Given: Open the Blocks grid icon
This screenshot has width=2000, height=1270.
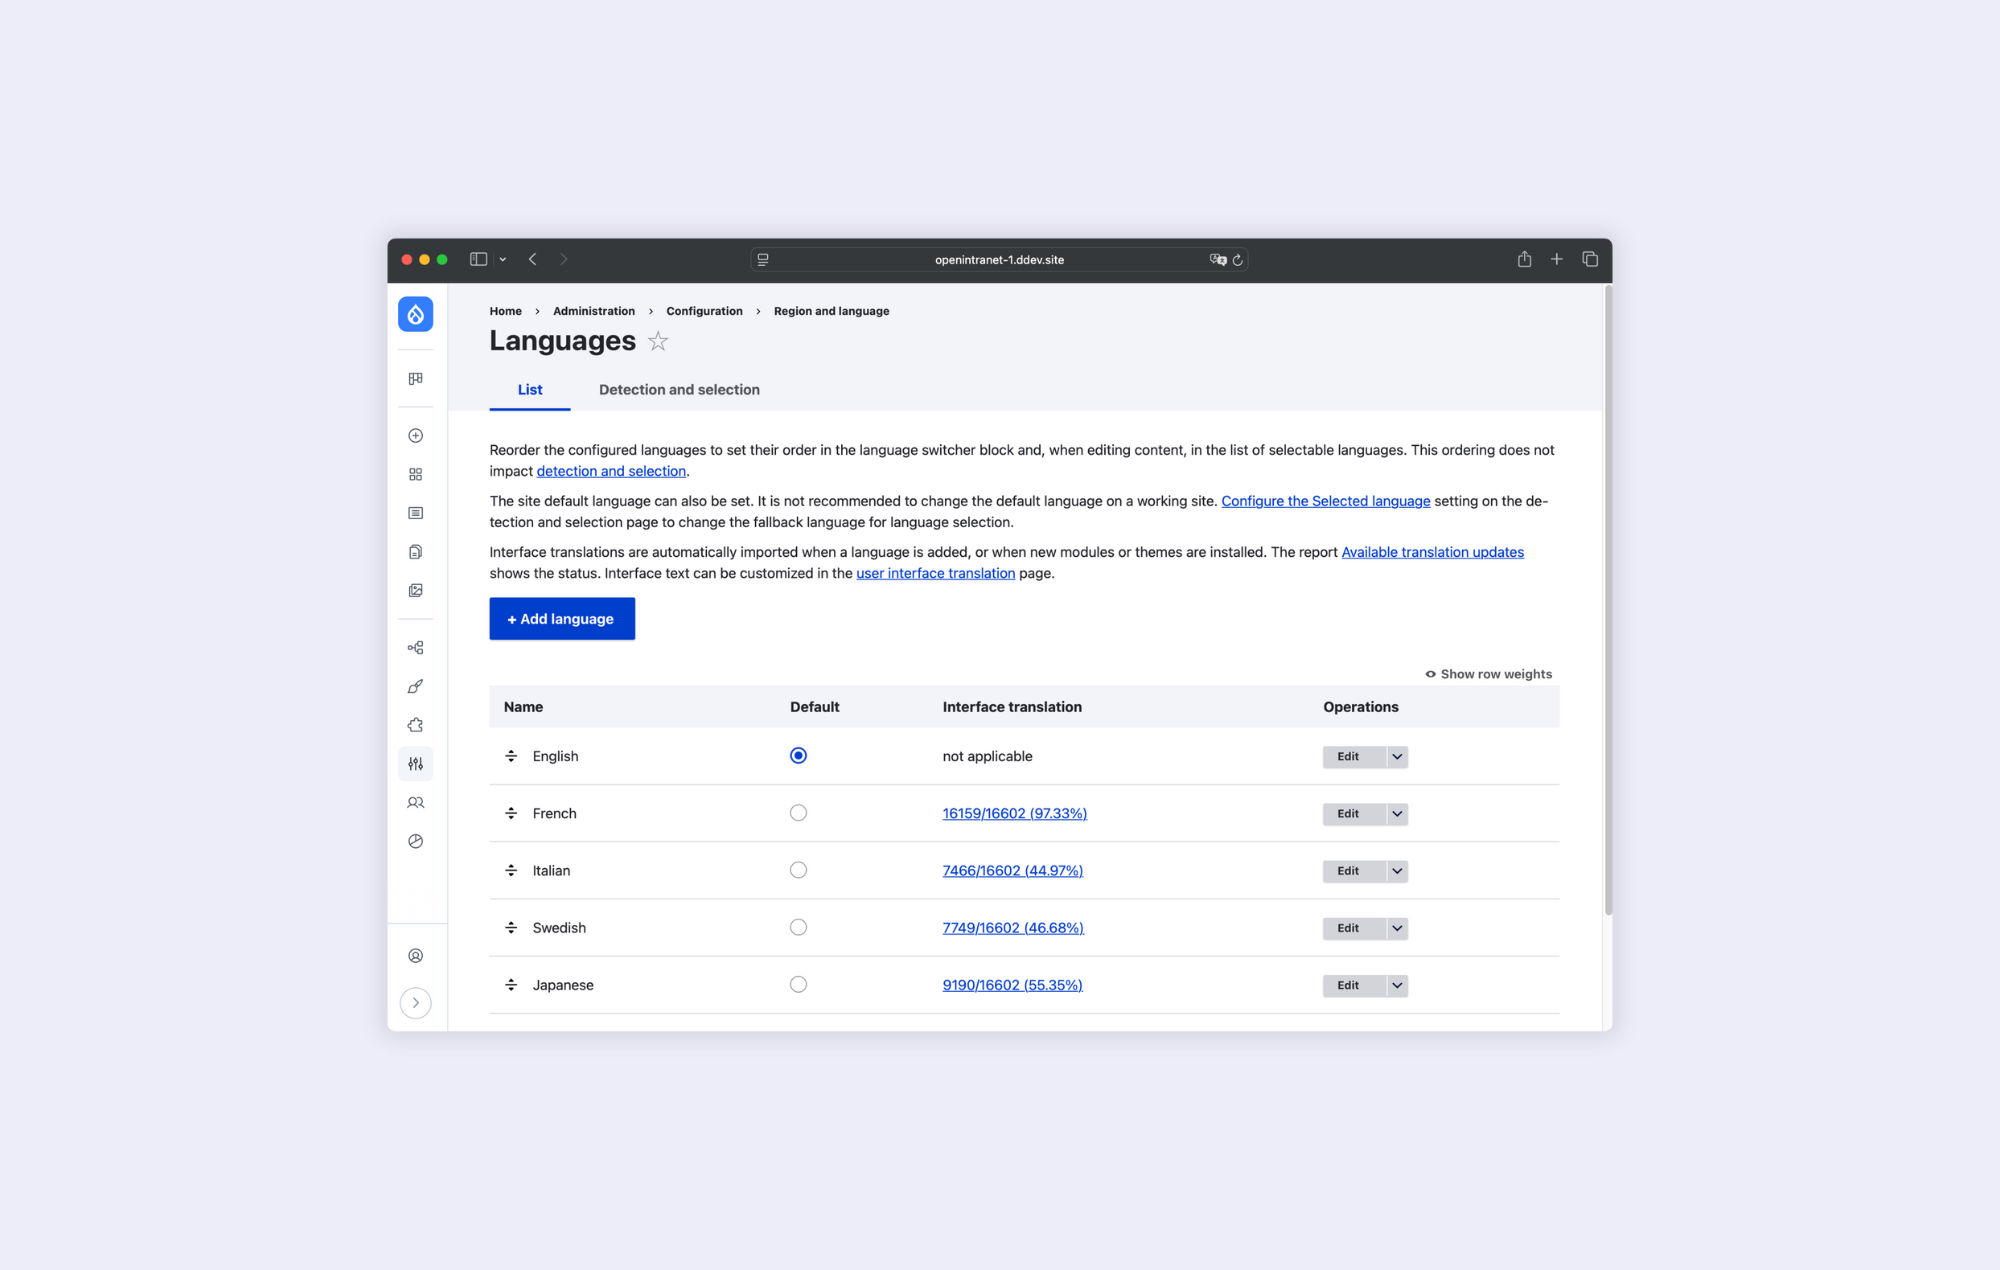Looking at the screenshot, I should (x=415, y=473).
